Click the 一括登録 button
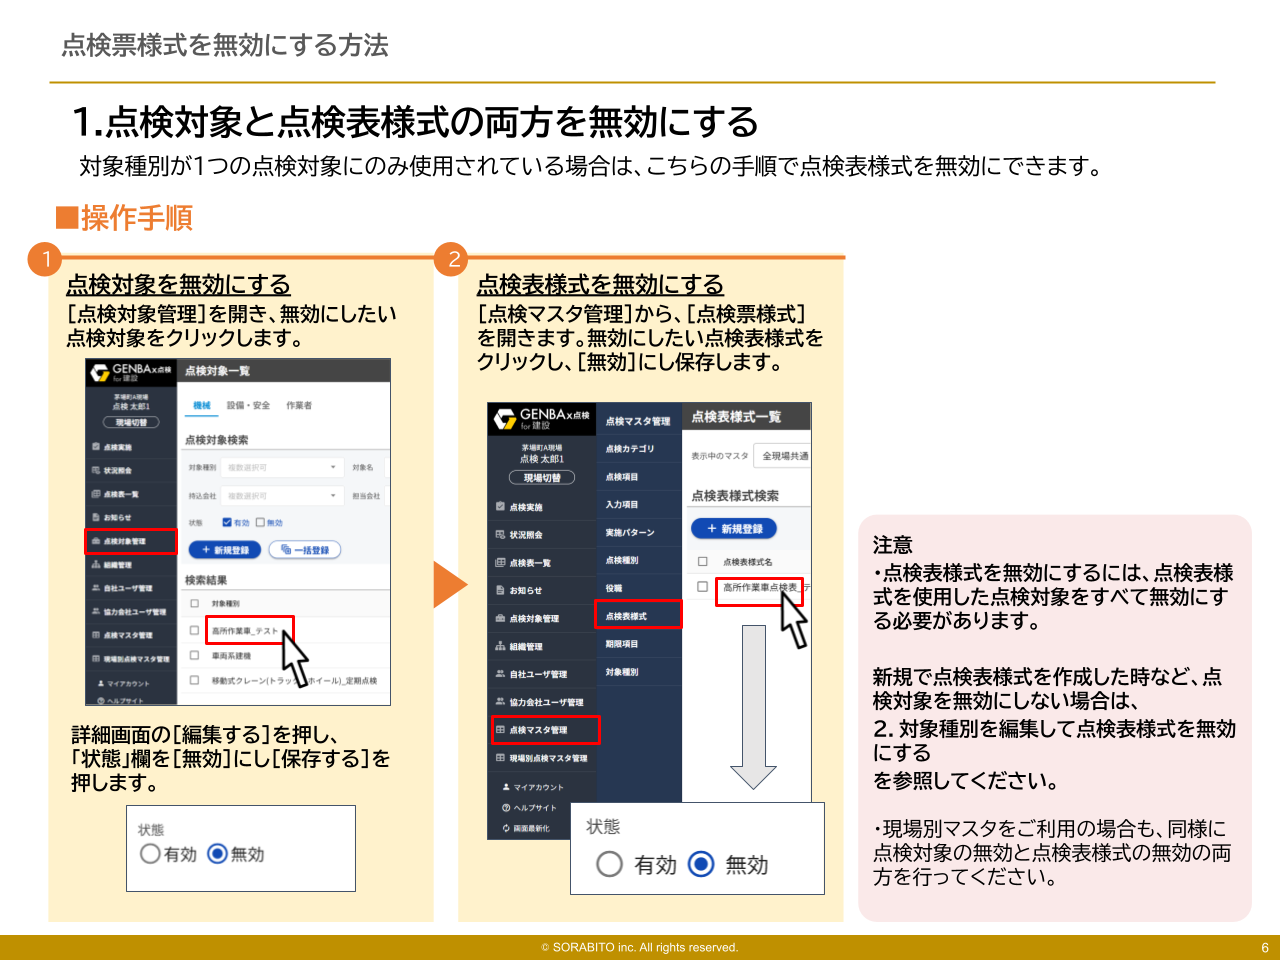This screenshot has height=960, width=1280. click(303, 550)
